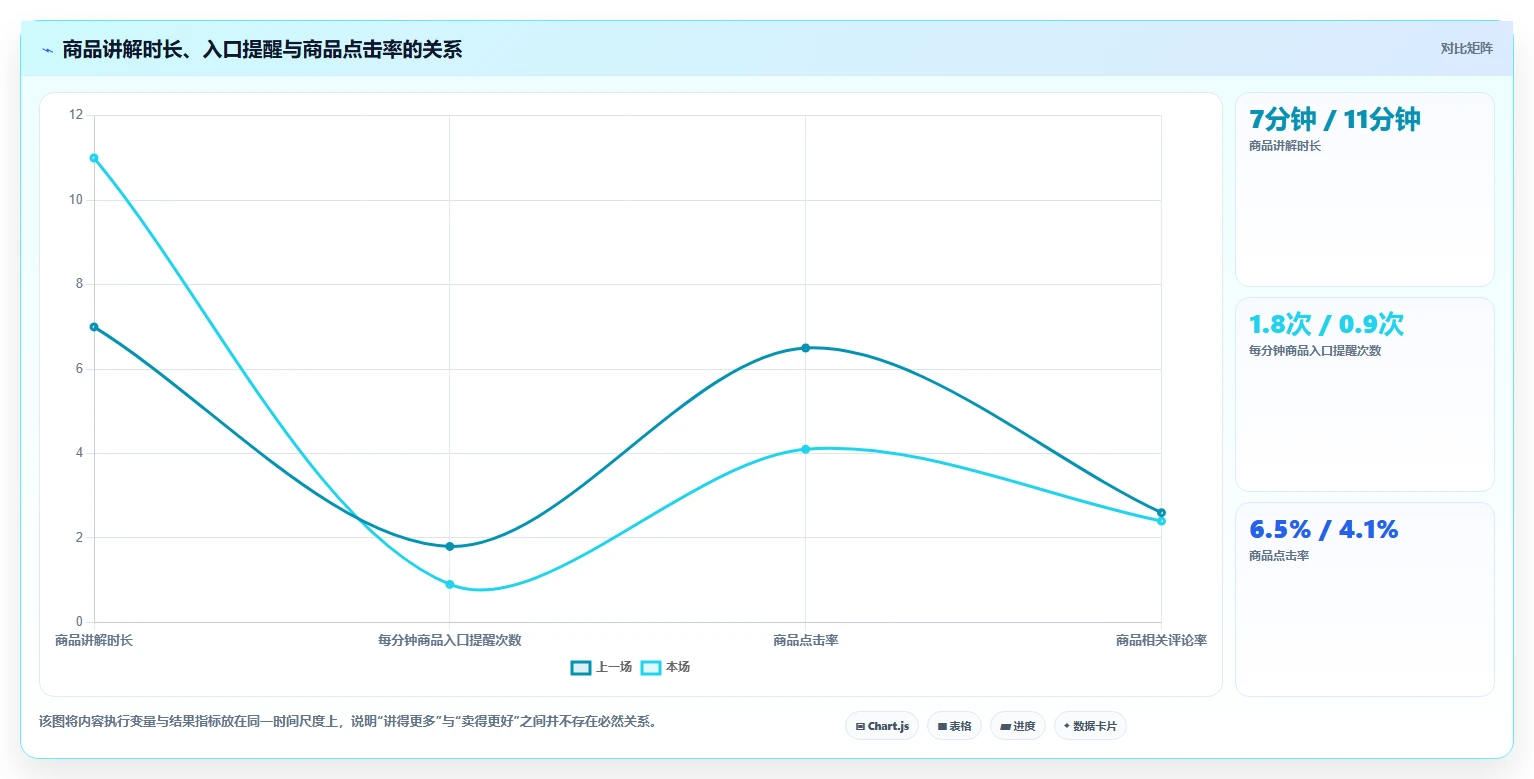Click the 6.5% / 4.1% card value

1324,530
